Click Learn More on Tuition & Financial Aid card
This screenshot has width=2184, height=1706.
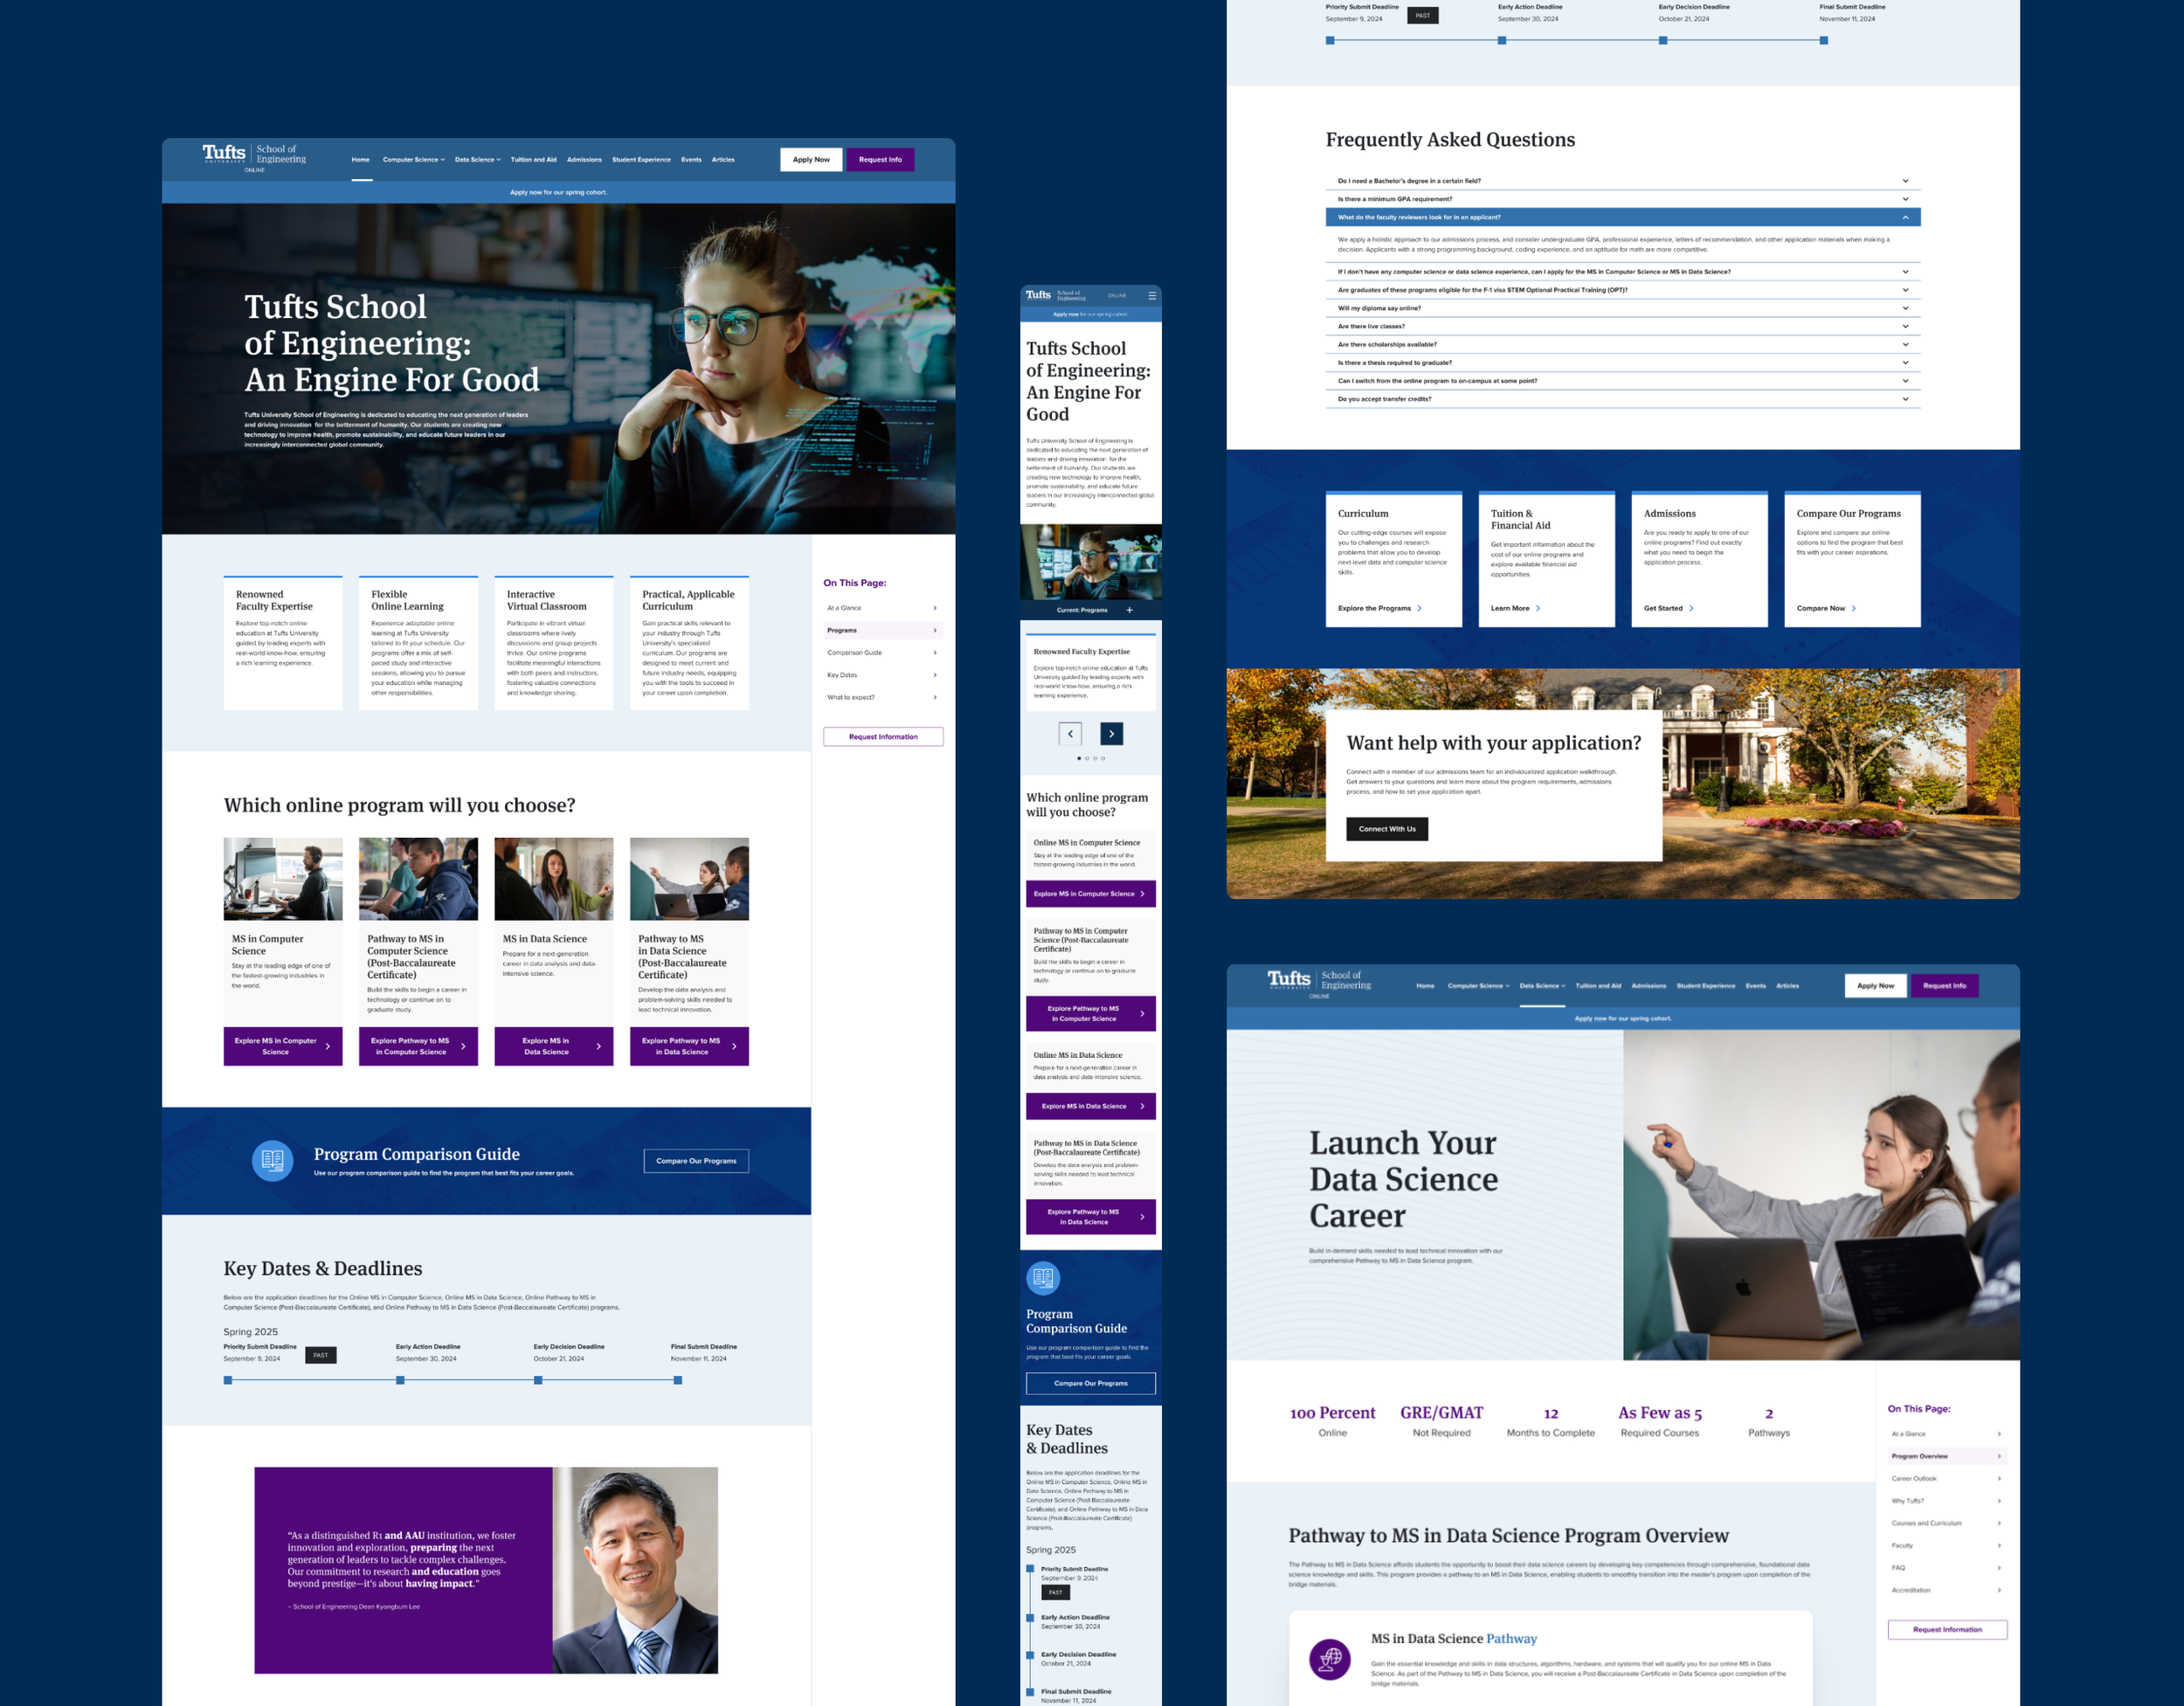click(x=1516, y=608)
